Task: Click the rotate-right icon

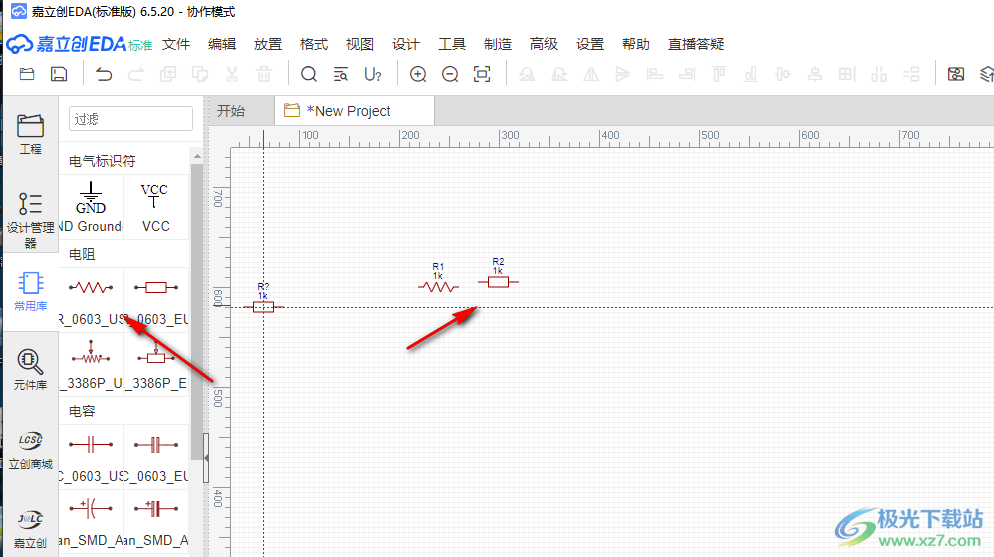Action: point(558,74)
